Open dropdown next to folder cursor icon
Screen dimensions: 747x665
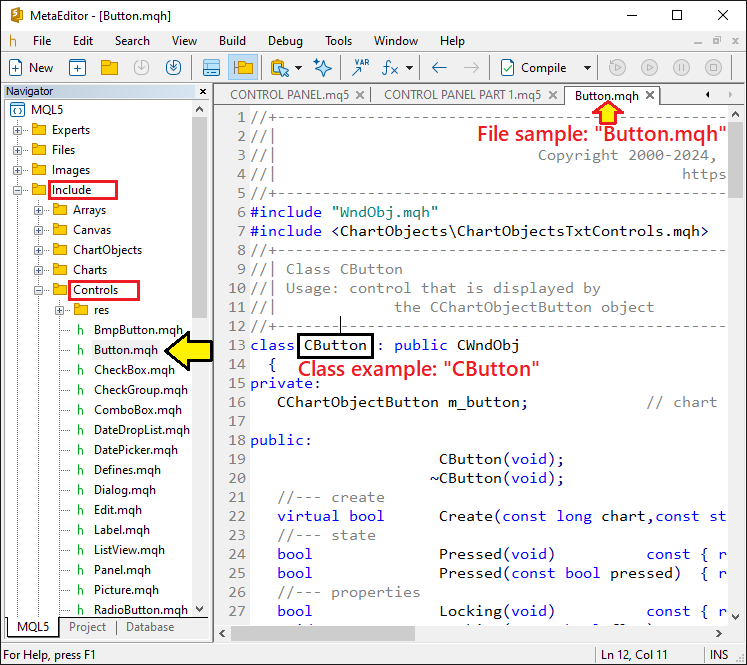[x=299, y=68]
